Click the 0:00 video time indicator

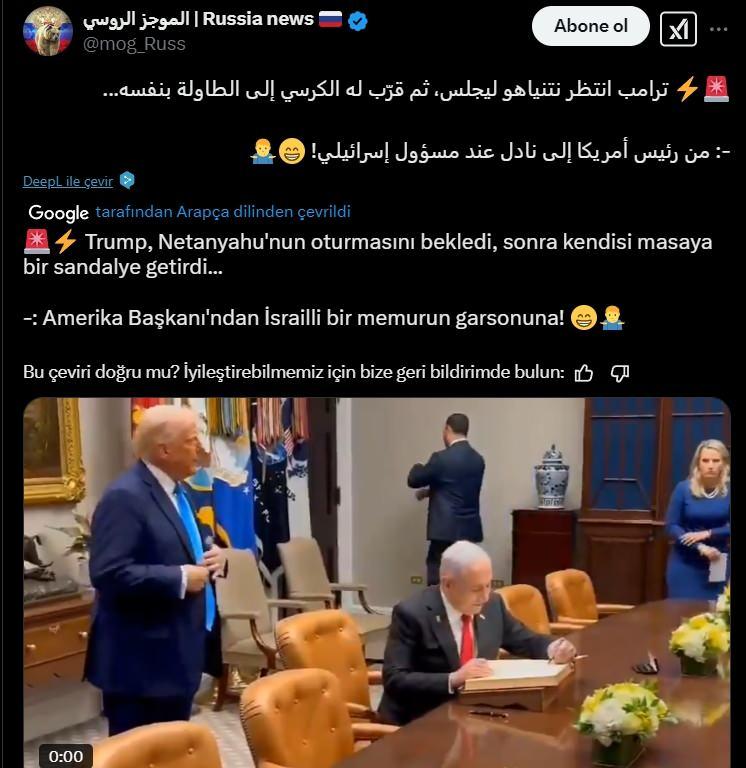(66, 756)
